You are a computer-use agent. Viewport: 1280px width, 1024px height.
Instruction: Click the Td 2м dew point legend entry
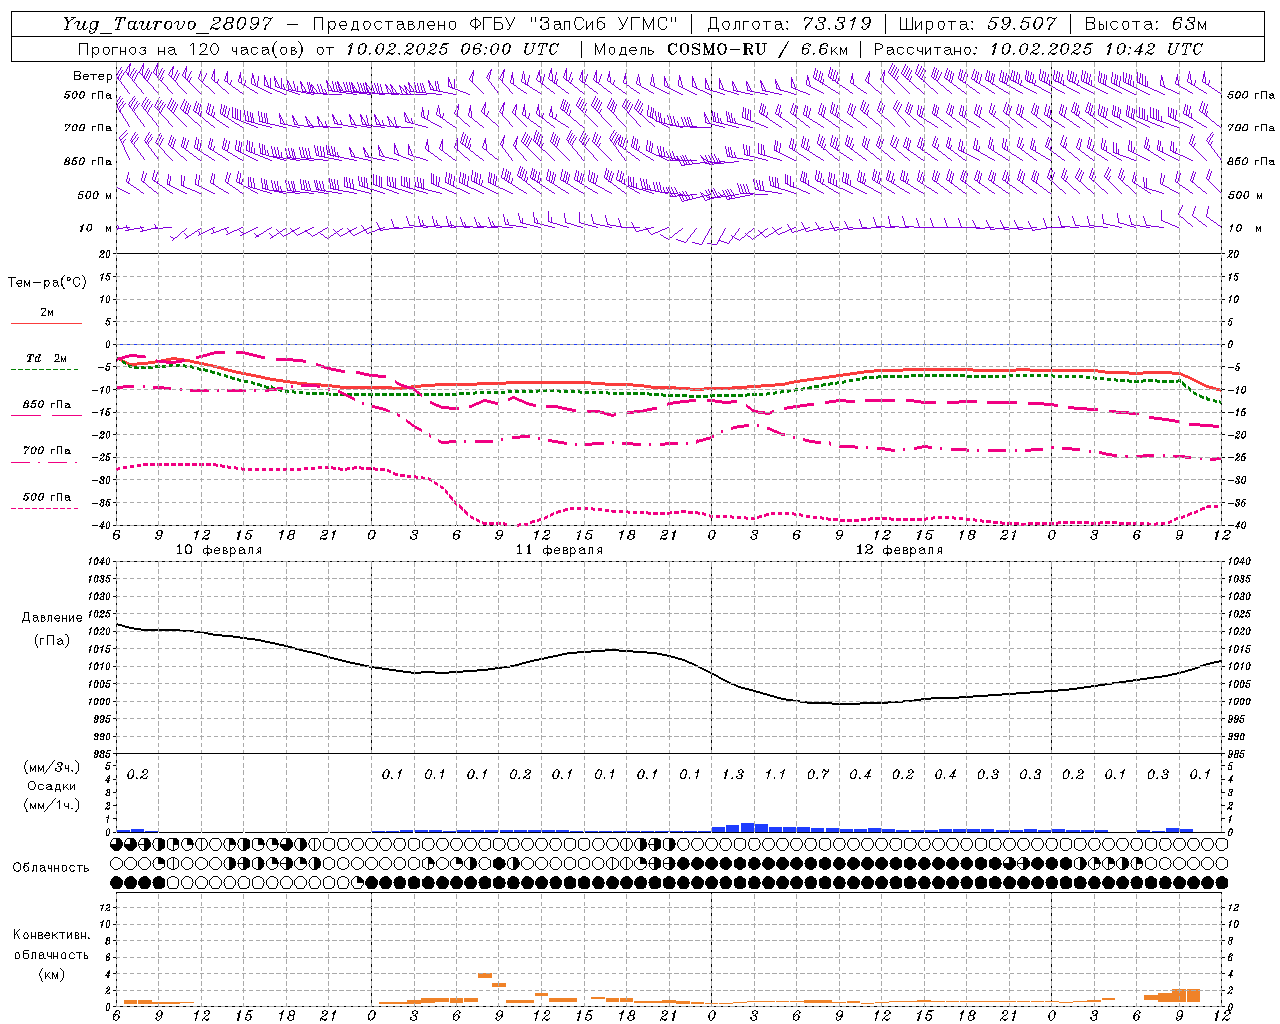(47, 358)
